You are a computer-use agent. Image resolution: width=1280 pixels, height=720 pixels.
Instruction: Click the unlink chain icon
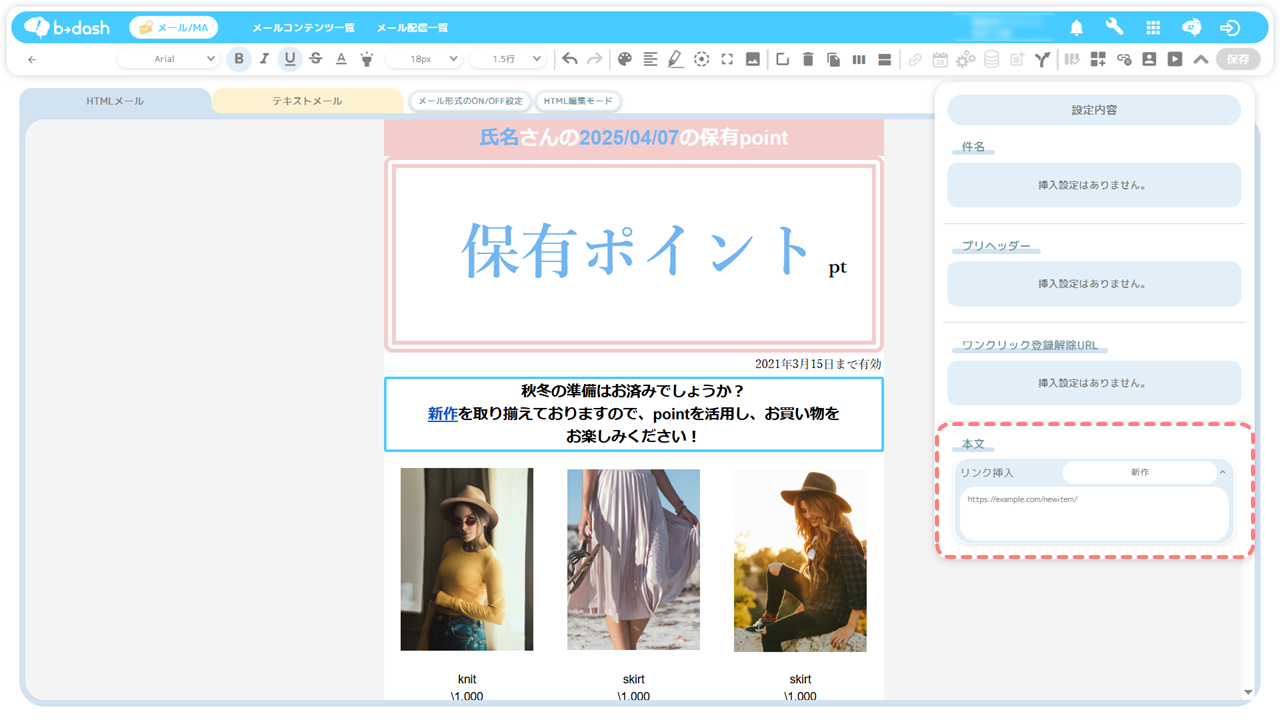click(x=1124, y=59)
